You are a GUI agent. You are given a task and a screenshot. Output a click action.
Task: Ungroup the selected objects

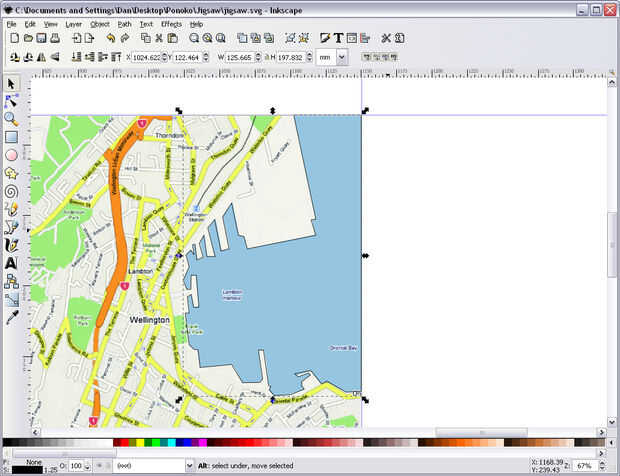[x=304, y=38]
